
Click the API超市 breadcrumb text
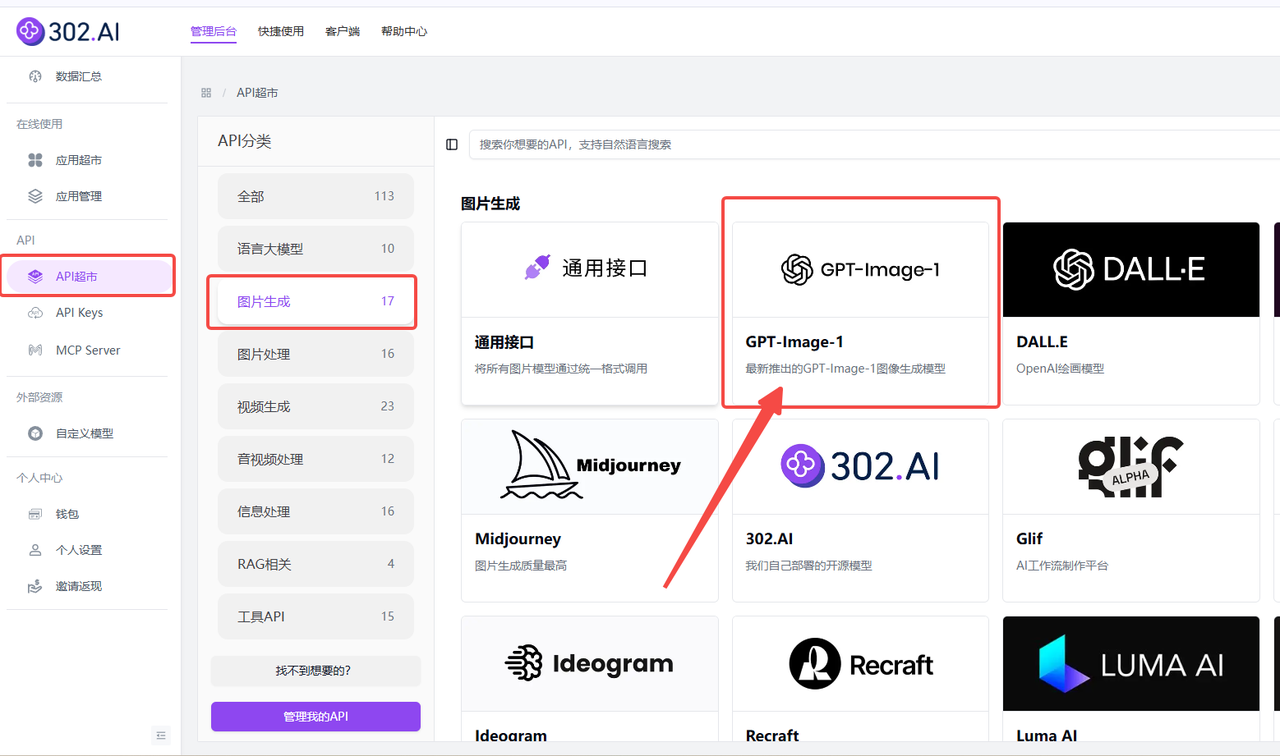coord(257,92)
